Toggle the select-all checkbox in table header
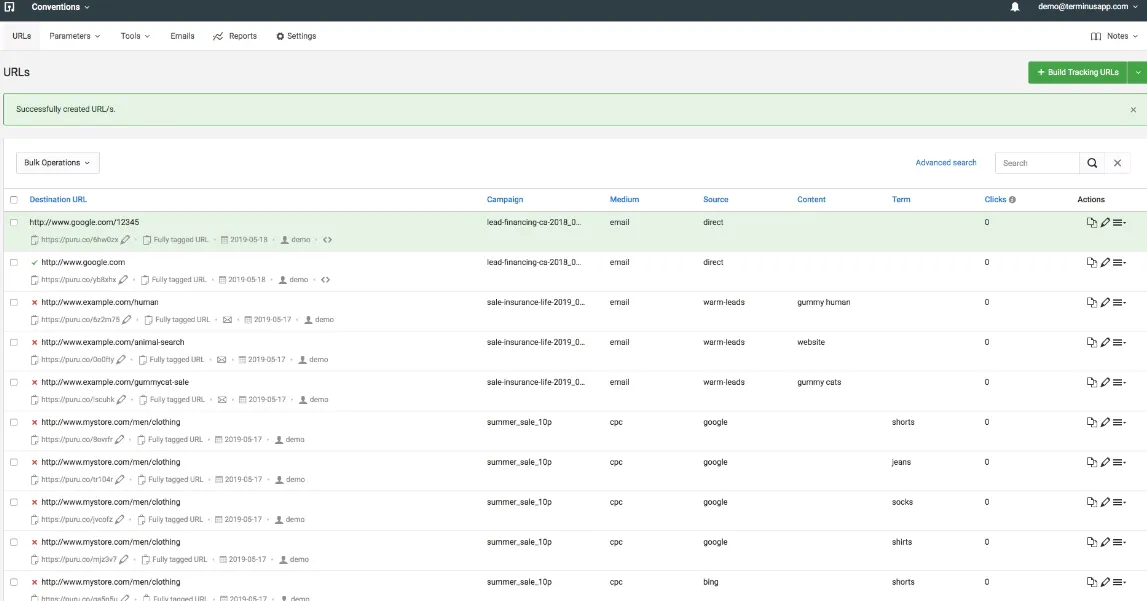 (x=14, y=200)
